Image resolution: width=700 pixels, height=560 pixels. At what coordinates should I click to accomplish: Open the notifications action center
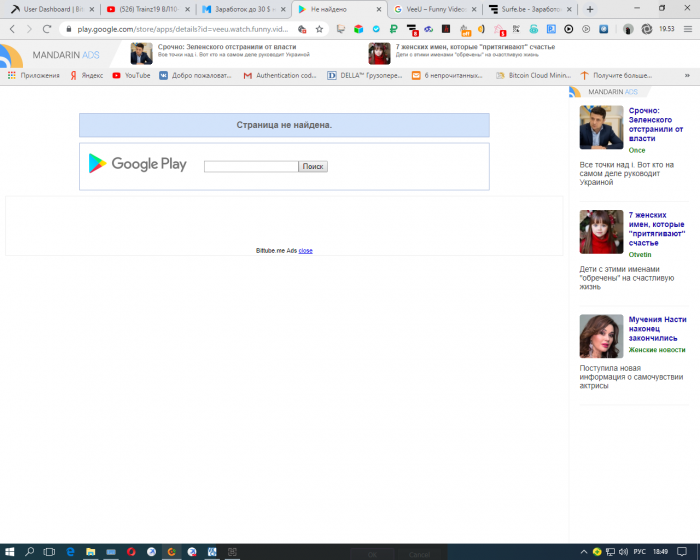click(682, 552)
